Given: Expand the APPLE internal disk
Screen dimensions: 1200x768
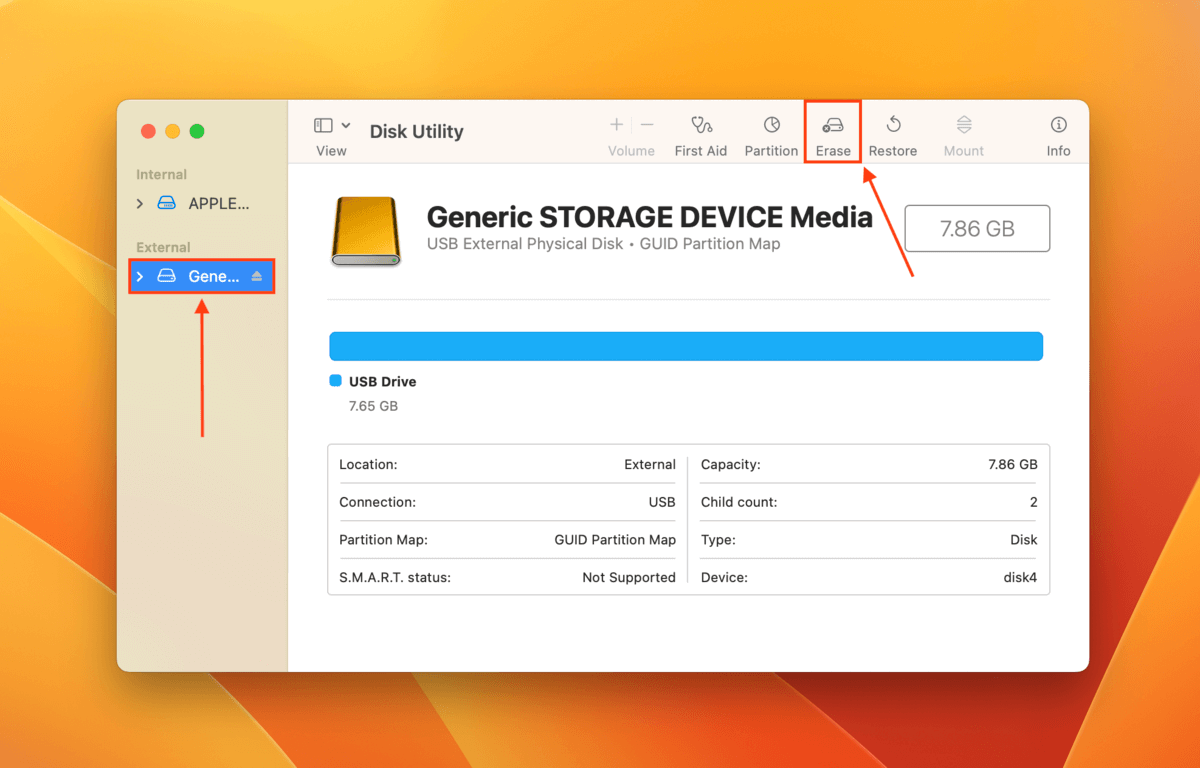Looking at the screenshot, I should [140, 204].
